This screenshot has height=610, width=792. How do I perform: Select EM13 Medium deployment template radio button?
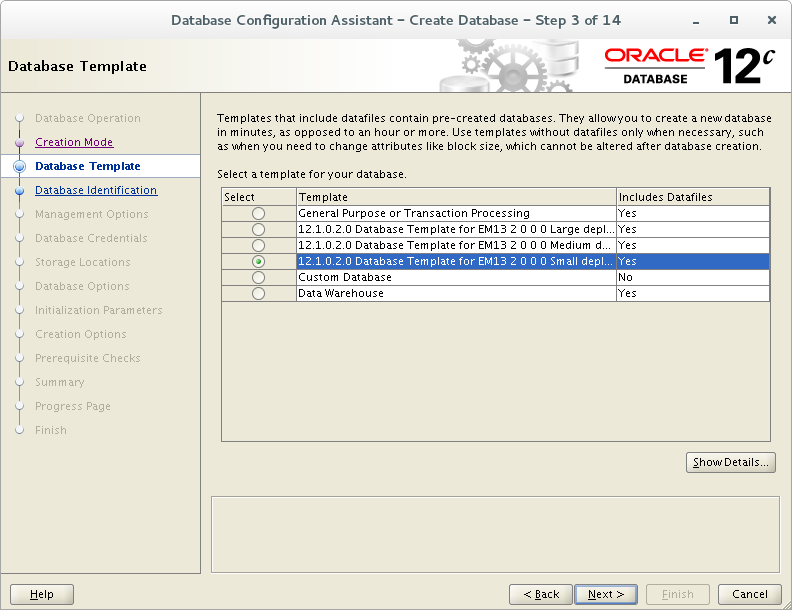[258, 245]
